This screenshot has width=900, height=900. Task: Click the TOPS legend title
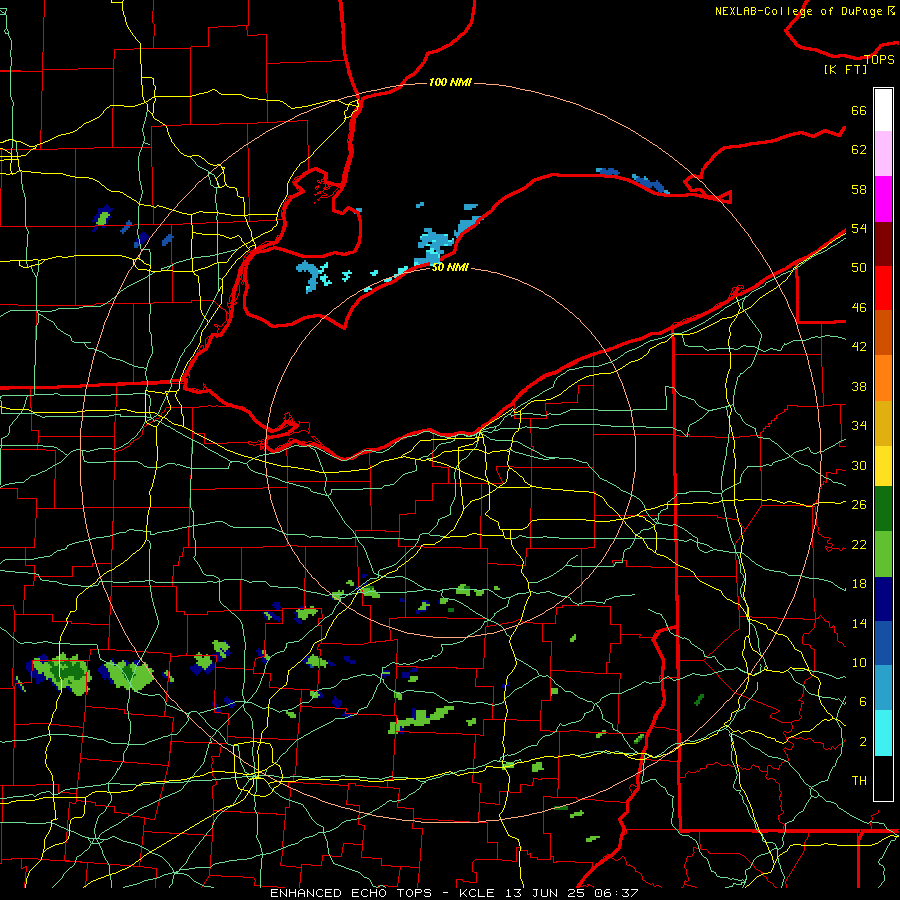coord(879,59)
